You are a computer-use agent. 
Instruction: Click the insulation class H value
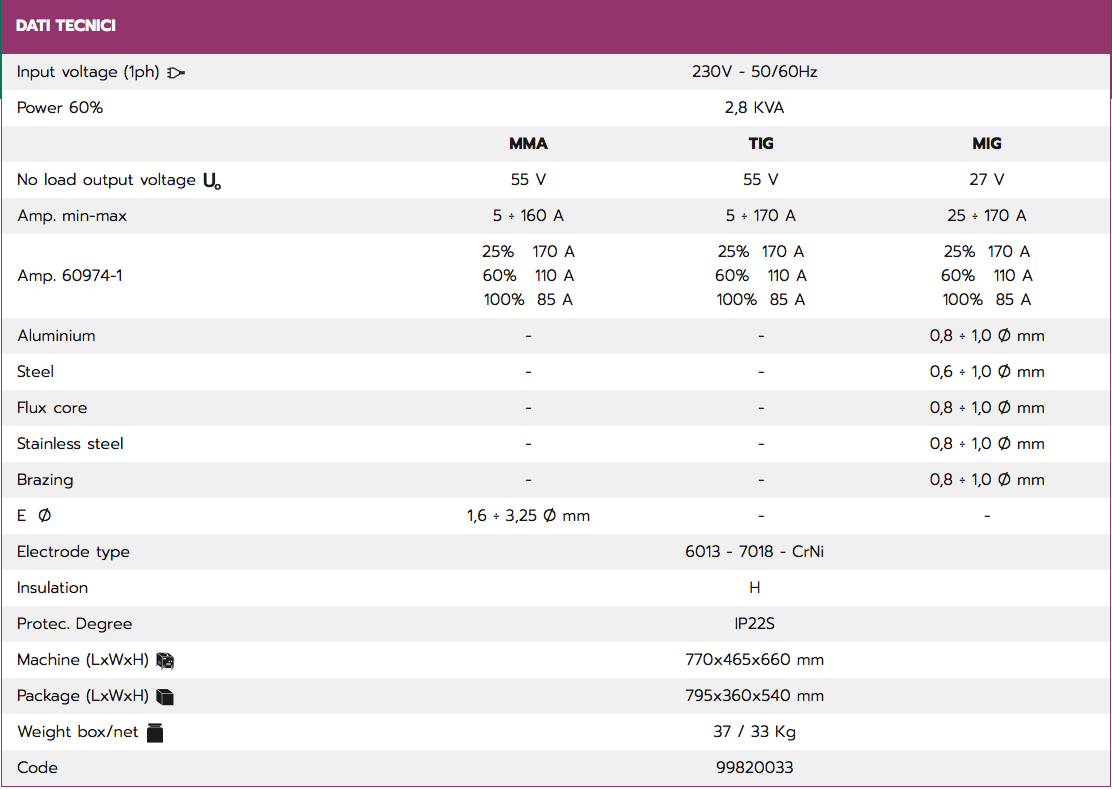[x=755, y=588]
